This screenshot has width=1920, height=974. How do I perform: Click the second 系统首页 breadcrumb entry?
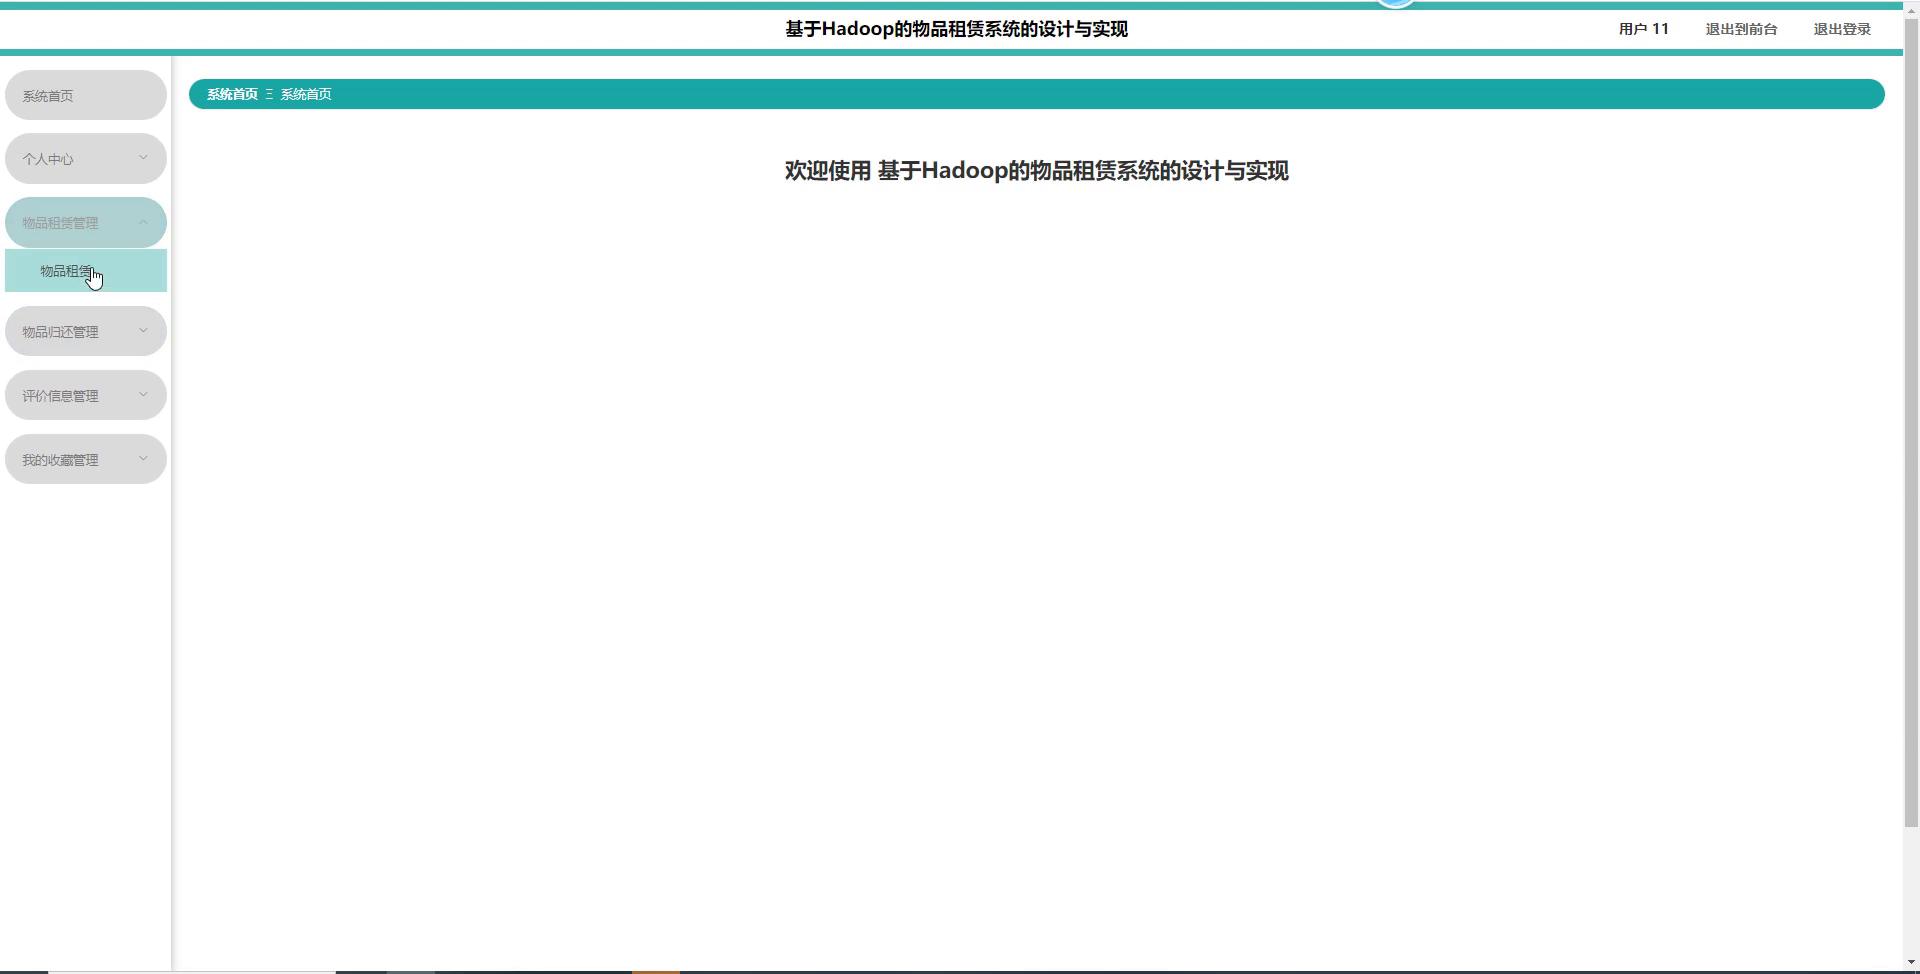click(306, 94)
